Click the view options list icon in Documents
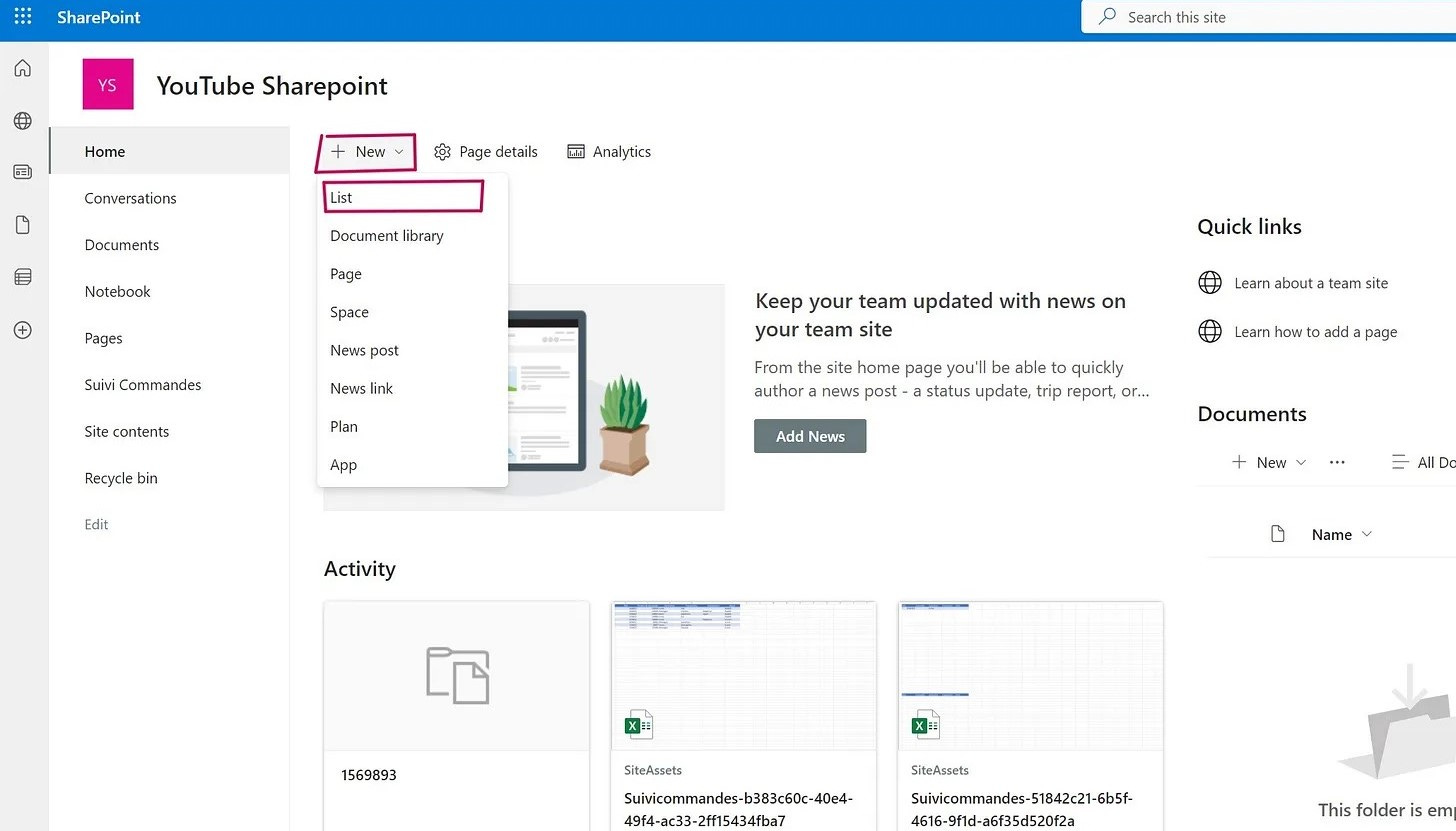Viewport: 1456px width, 831px height. click(x=1400, y=462)
